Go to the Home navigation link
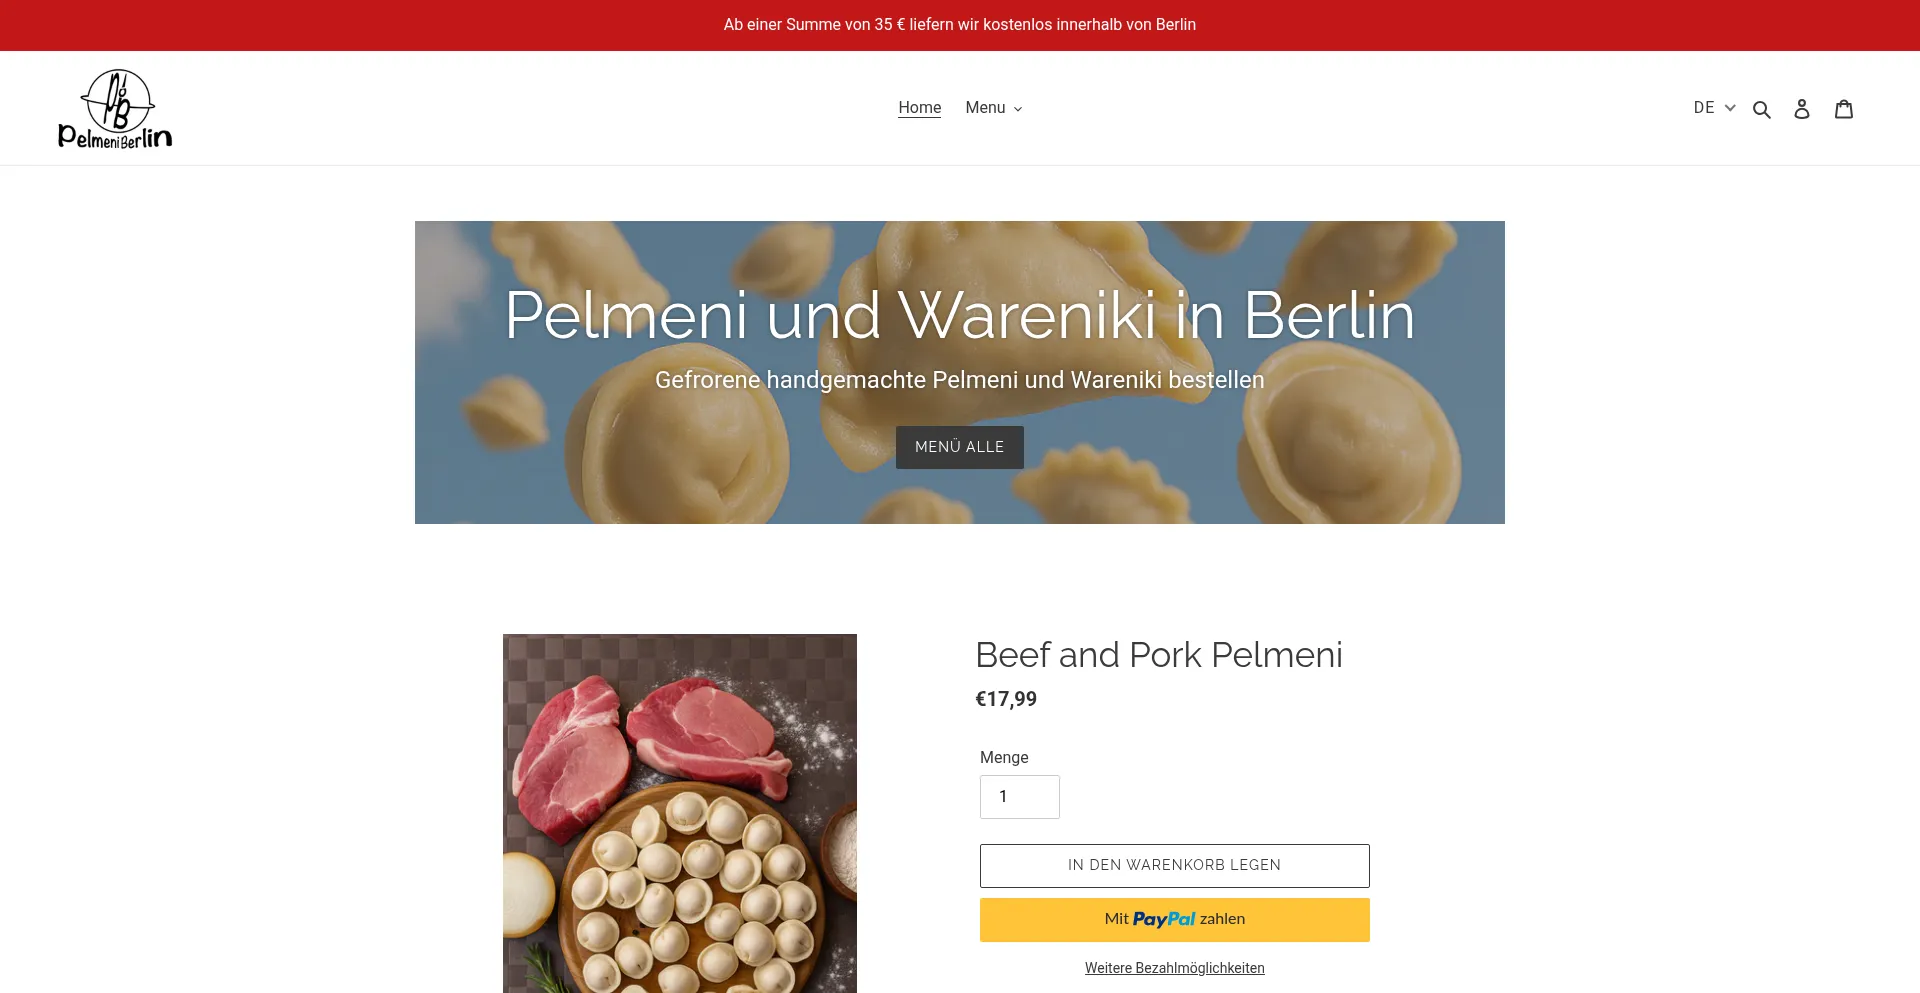The image size is (1920, 993). [919, 108]
